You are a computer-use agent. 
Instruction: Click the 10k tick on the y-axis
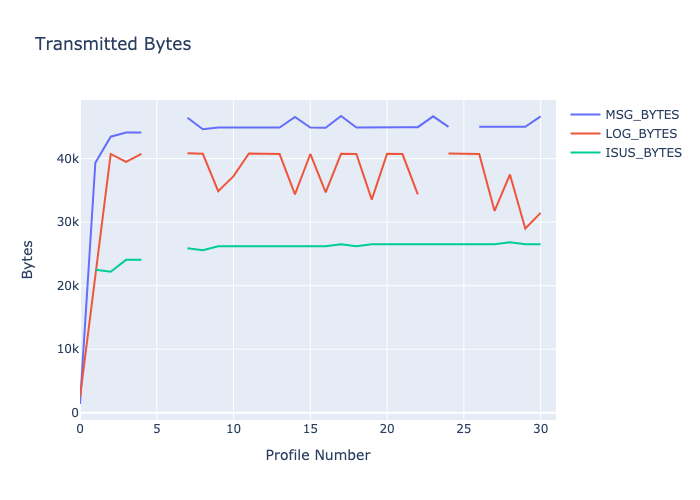coord(67,349)
